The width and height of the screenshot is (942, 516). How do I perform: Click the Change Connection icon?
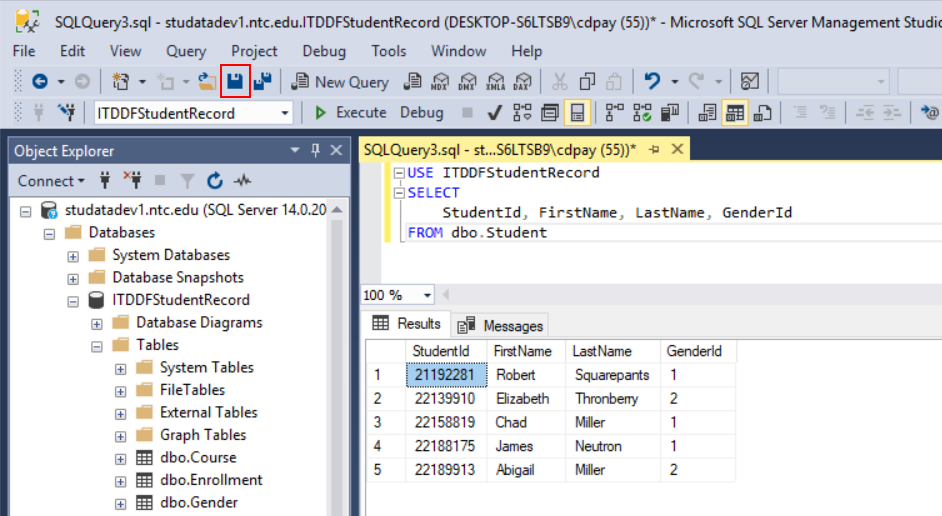[x=67, y=112]
